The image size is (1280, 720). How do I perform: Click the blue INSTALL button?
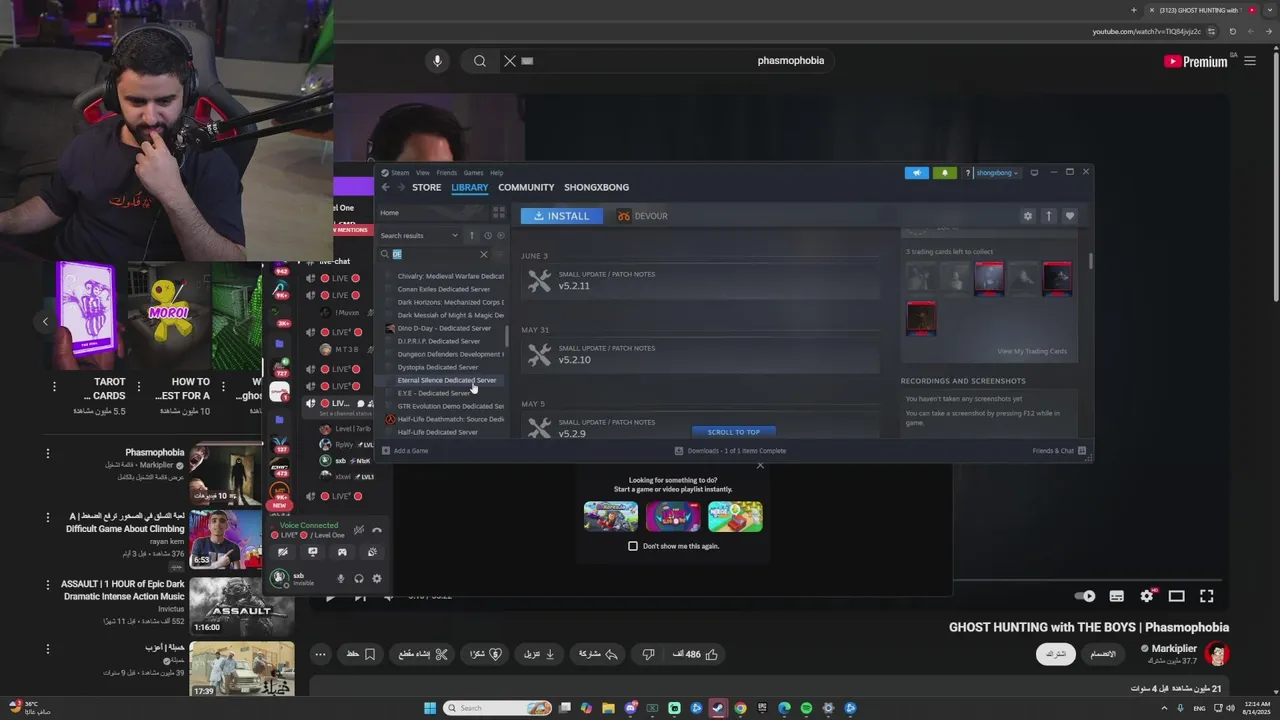point(562,216)
